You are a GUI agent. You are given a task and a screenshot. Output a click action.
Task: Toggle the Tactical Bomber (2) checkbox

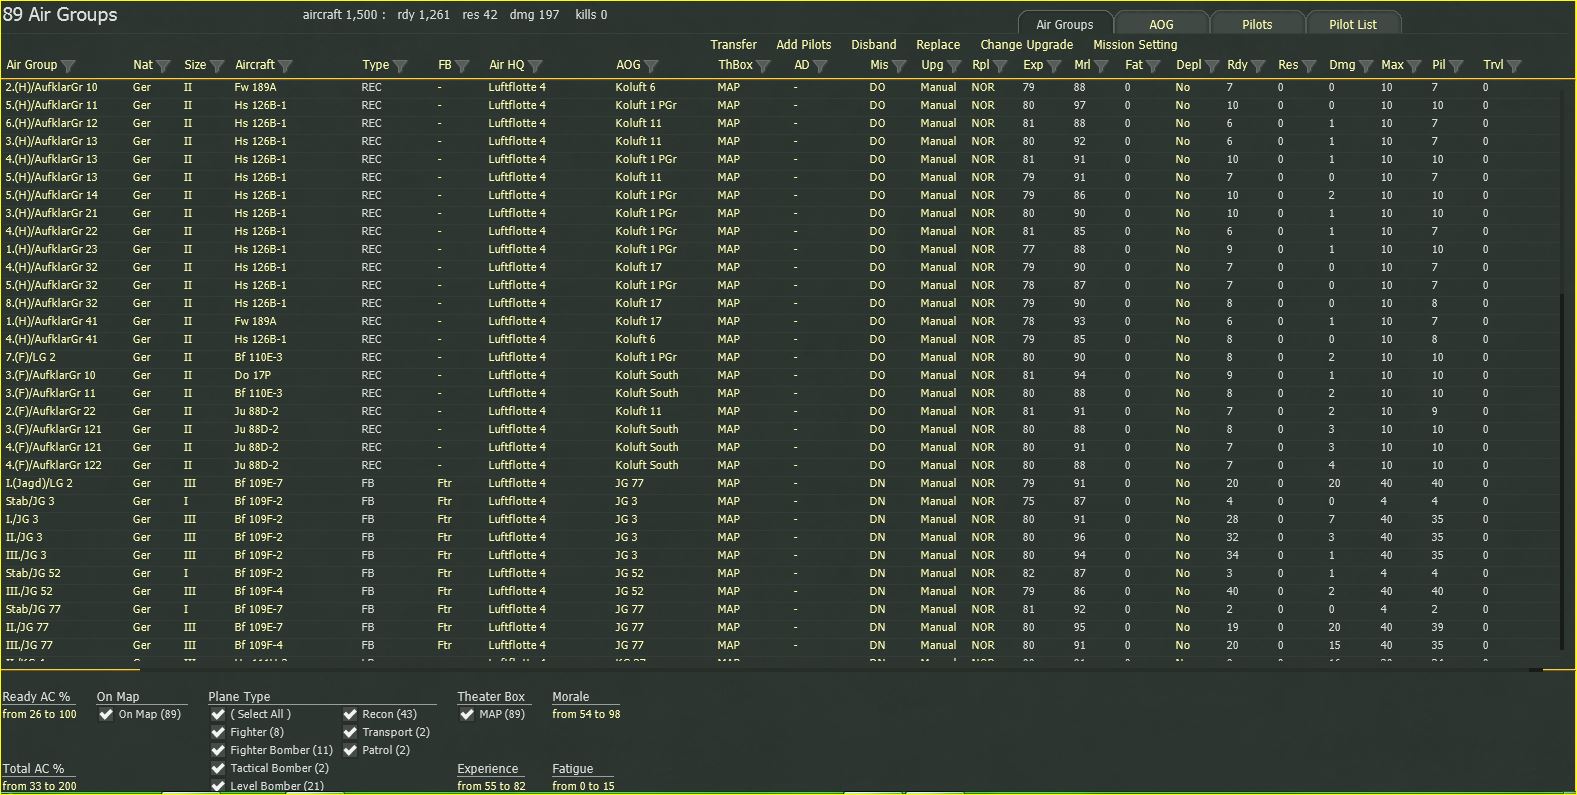coord(218,769)
